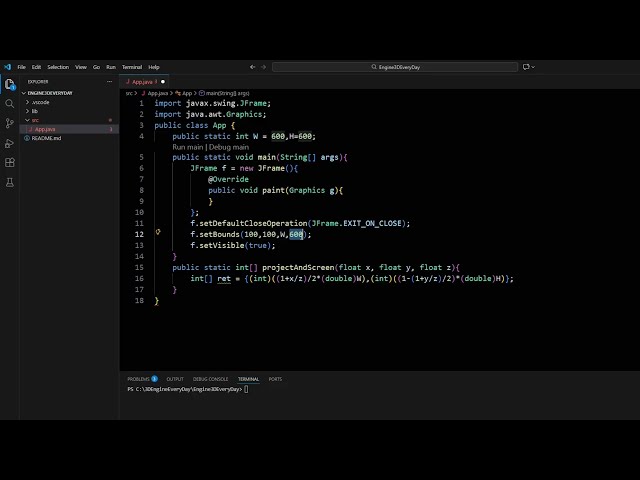Open README.md in the explorer tree
This screenshot has height=480, width=640.
(69, 138)
